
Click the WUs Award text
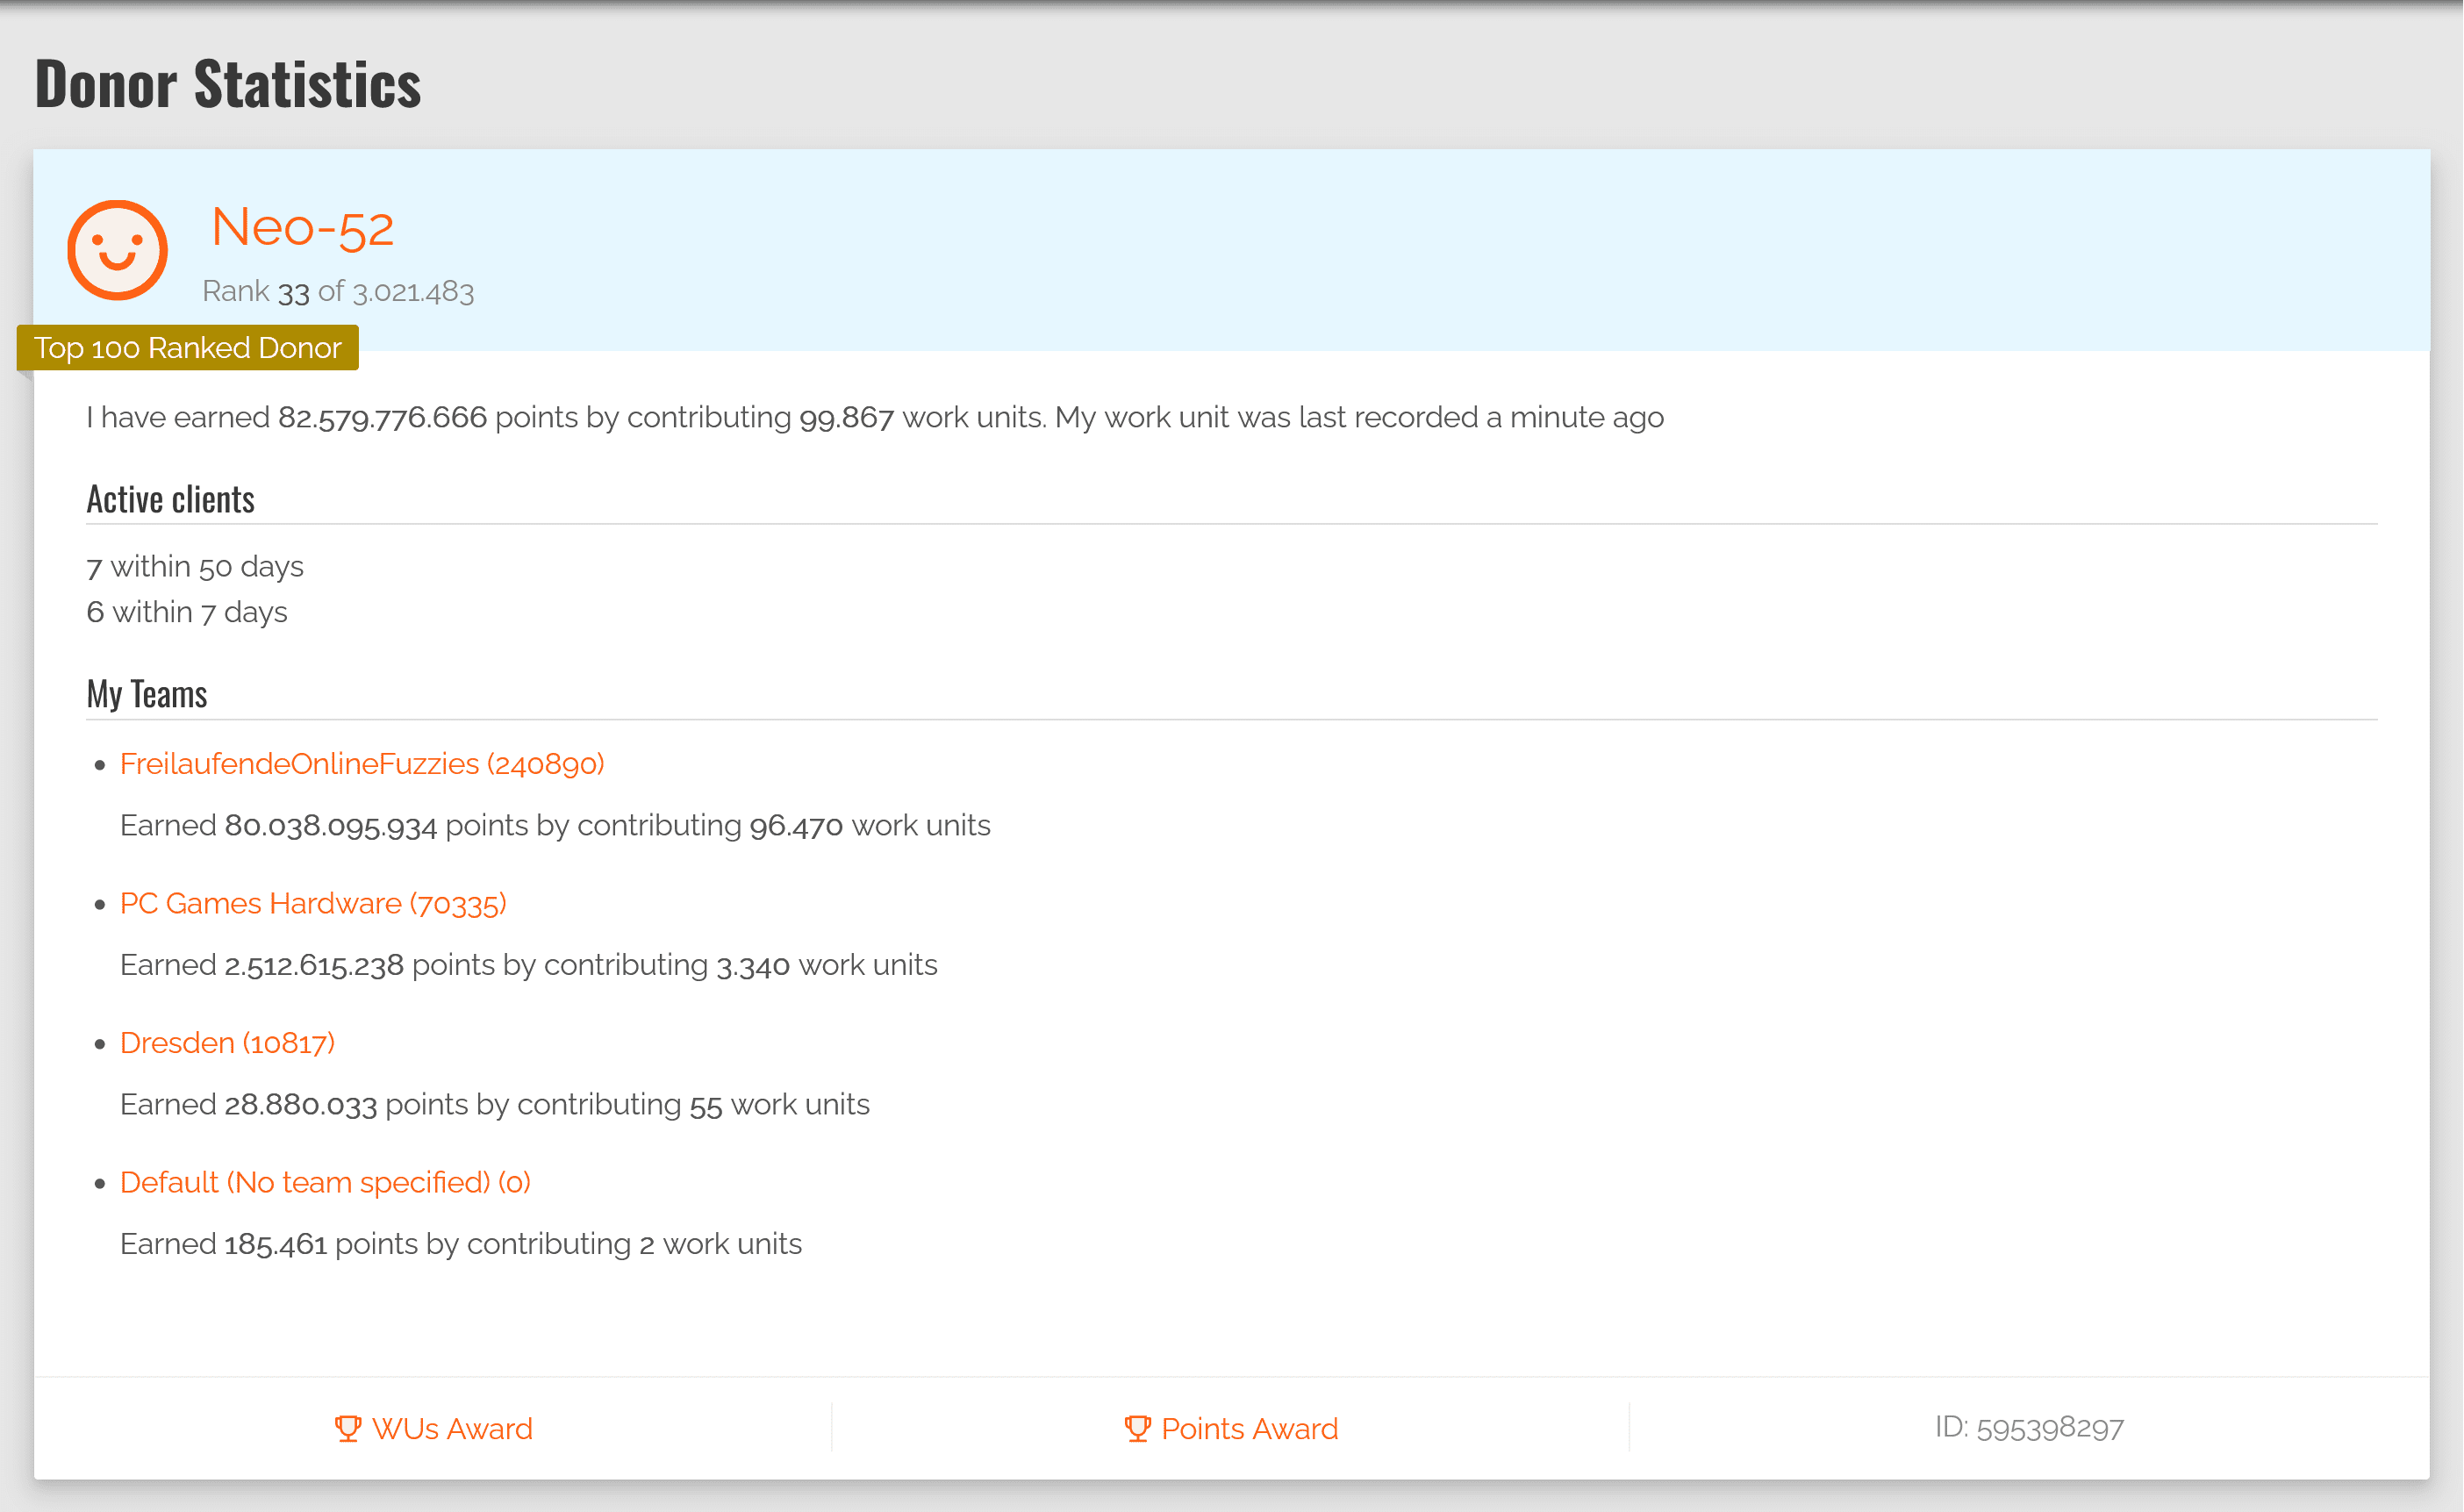452,1429
